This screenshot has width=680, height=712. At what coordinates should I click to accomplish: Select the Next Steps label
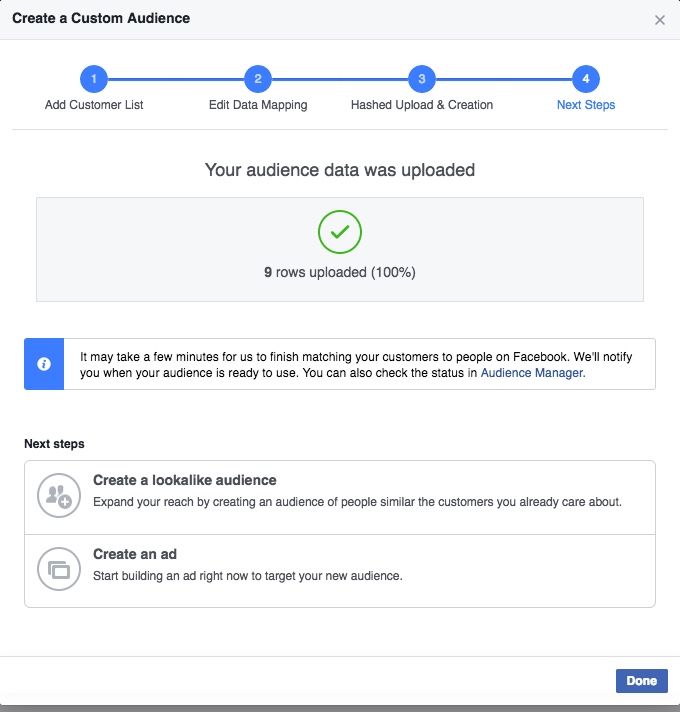coord(586,105)
